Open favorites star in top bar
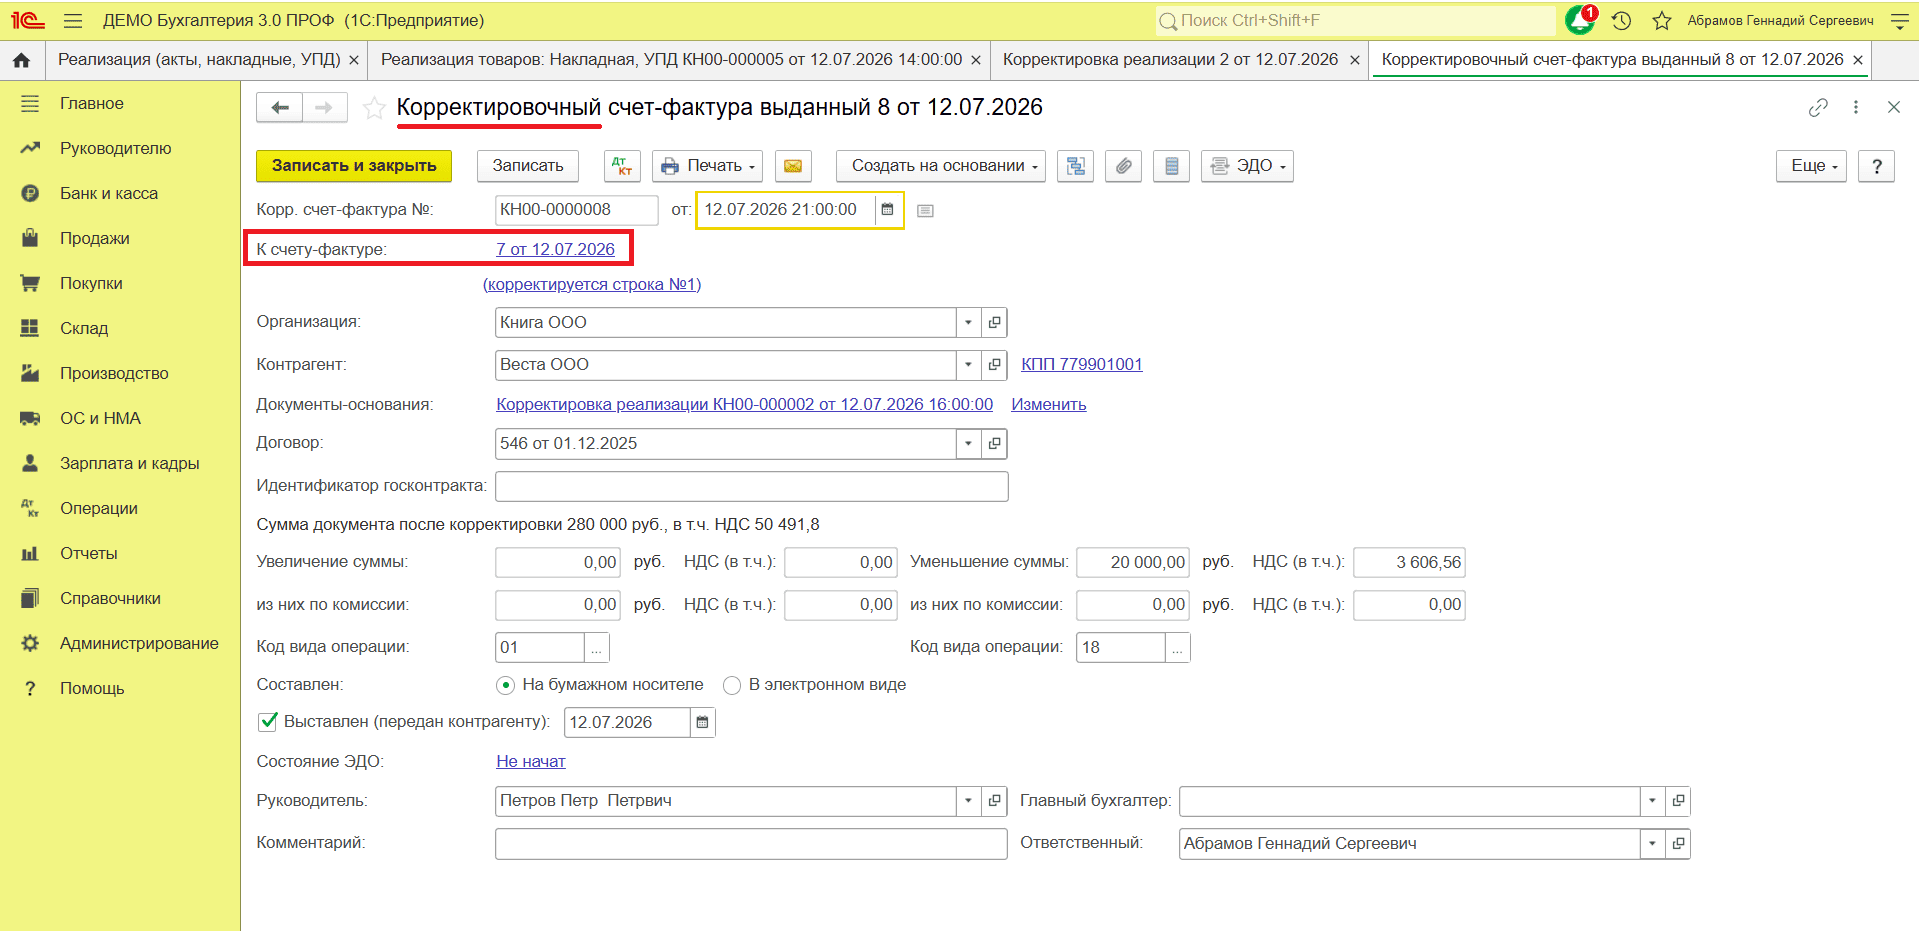This screenshot has height=931, width=1919. (1662, 20)
